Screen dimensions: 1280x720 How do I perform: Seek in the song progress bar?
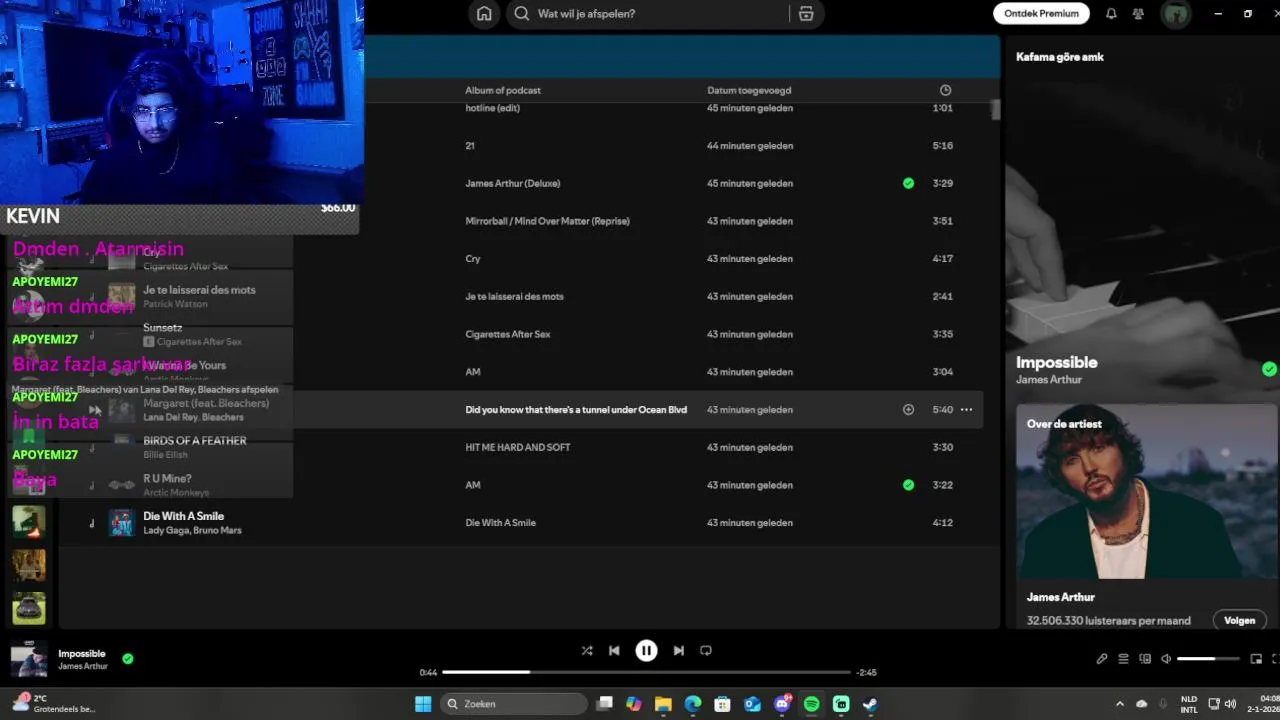(646, 672)
